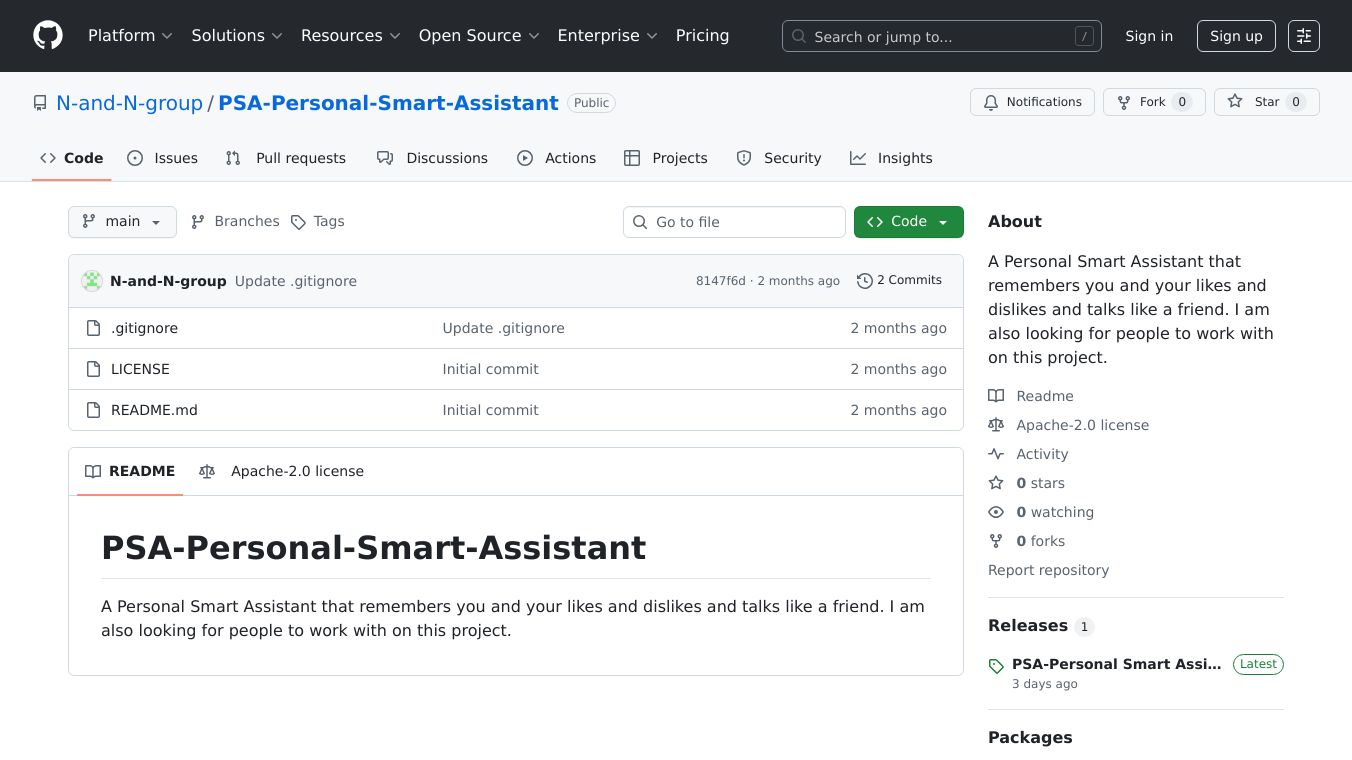The image size is (1352, 760).
Task: Open the latest PSA-Personal Smart Assistant release
Action: click(x=1116, y=664)
